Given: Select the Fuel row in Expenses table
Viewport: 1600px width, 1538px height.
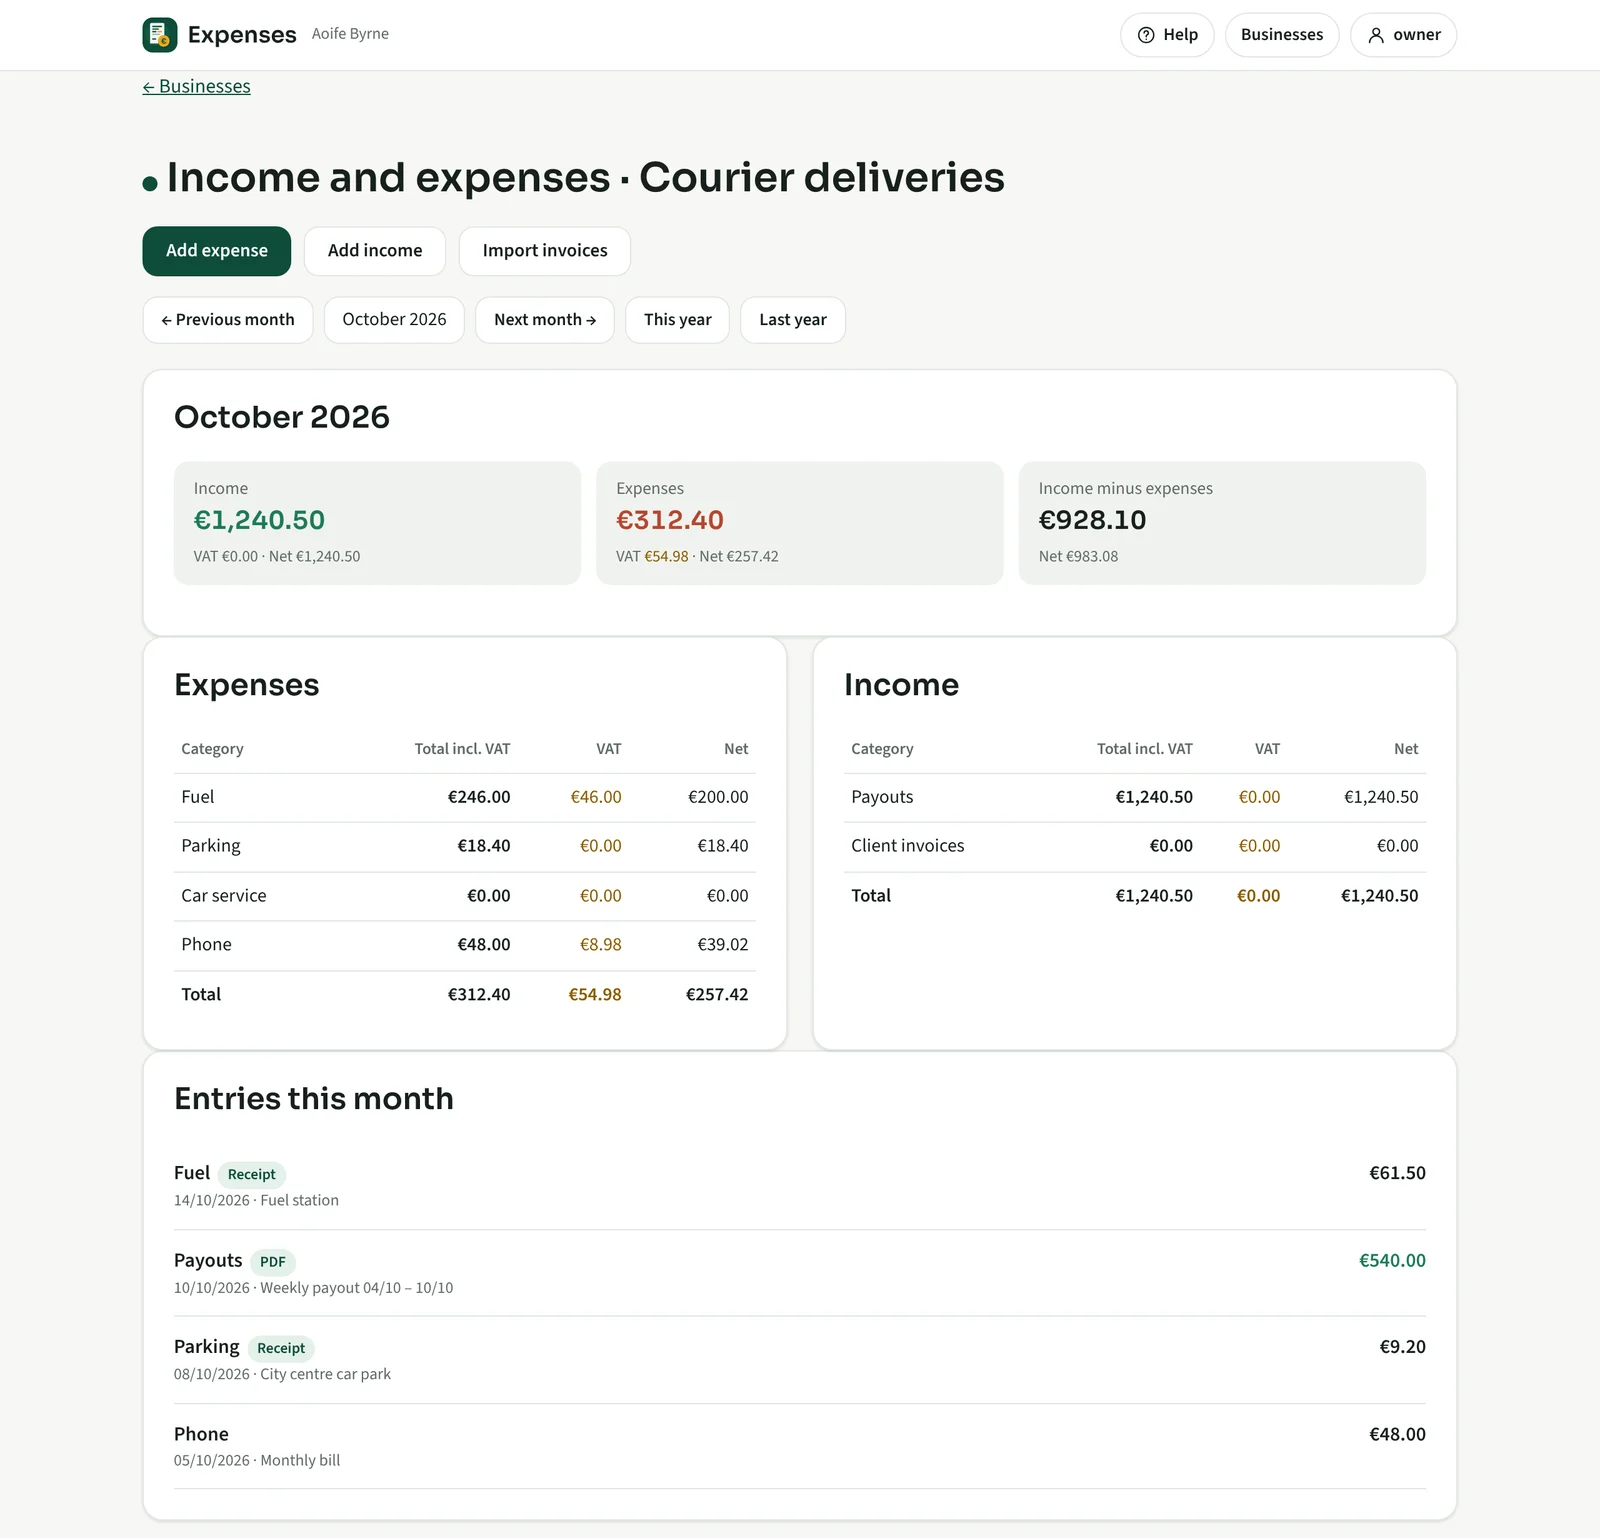Looking at the screenshot, I should pos(464,797).
